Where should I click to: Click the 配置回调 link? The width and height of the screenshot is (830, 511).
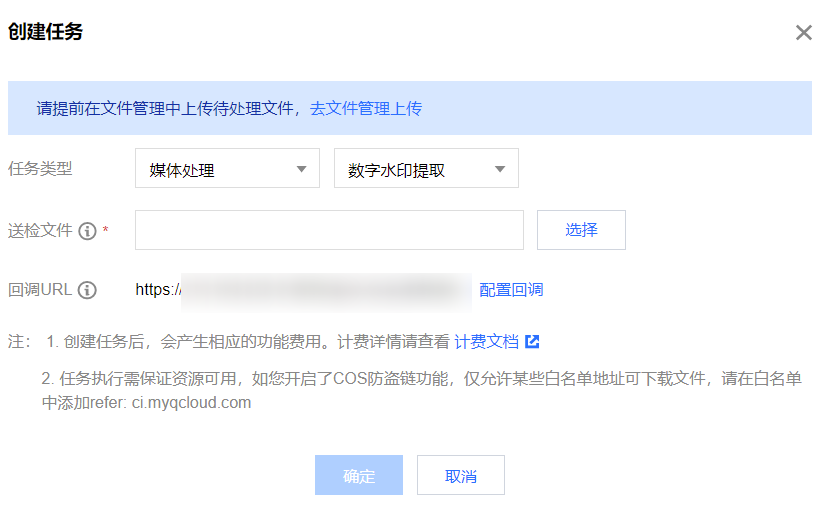511,290
